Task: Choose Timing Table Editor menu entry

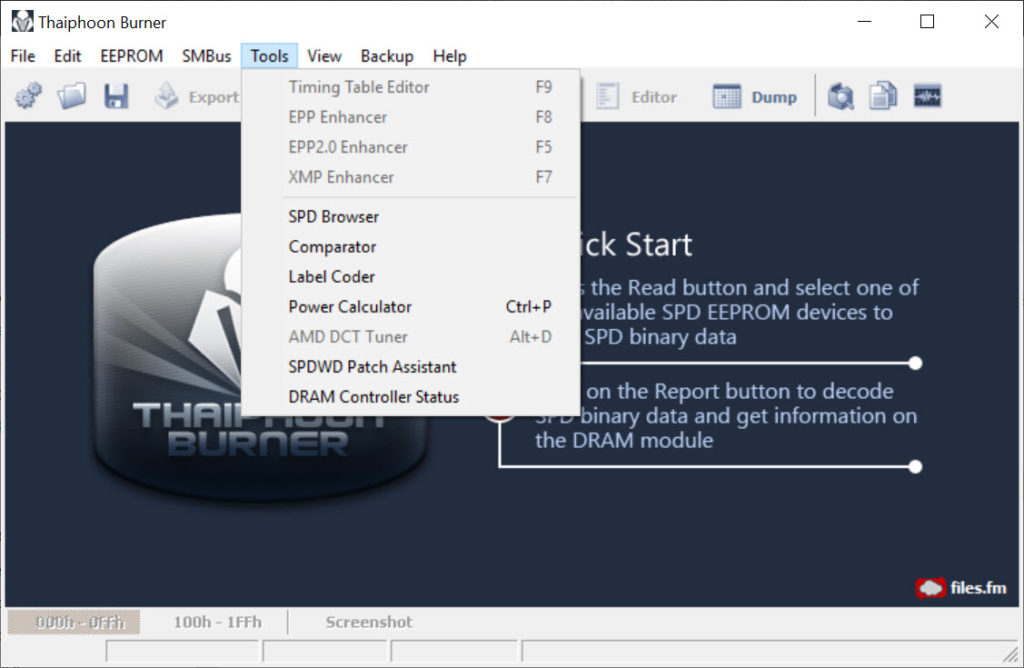Action: point(411,87)
